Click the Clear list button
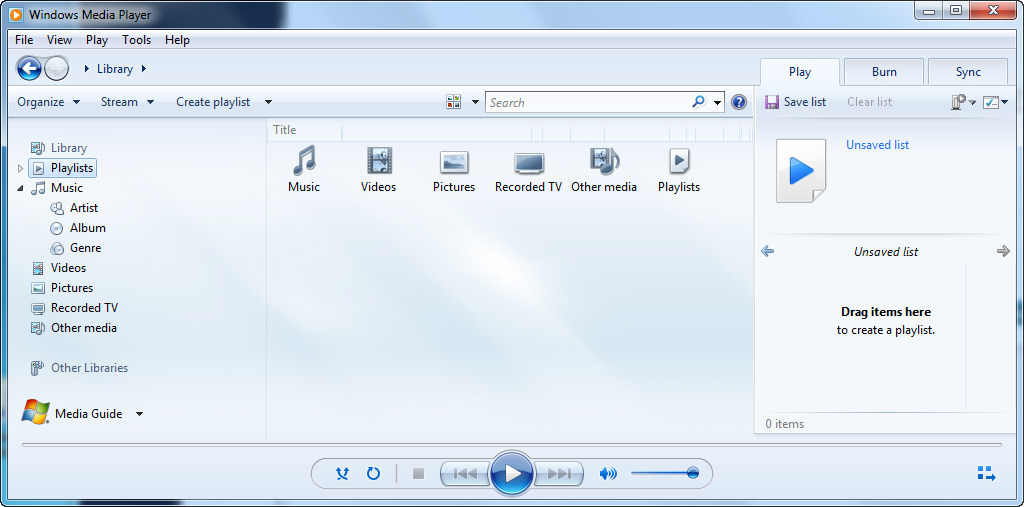This screenshot has height=507, width=1024. (x=869, y=102)
